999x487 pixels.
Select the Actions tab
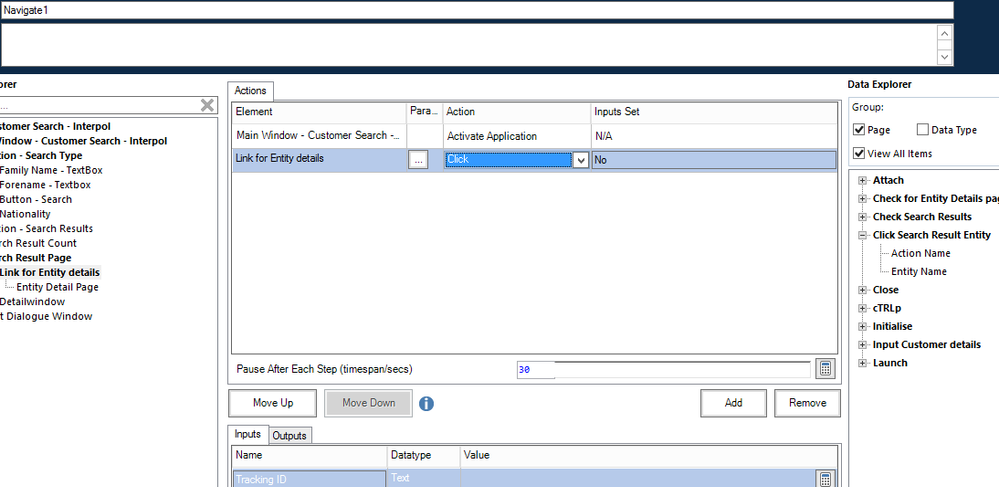[250, 91]
